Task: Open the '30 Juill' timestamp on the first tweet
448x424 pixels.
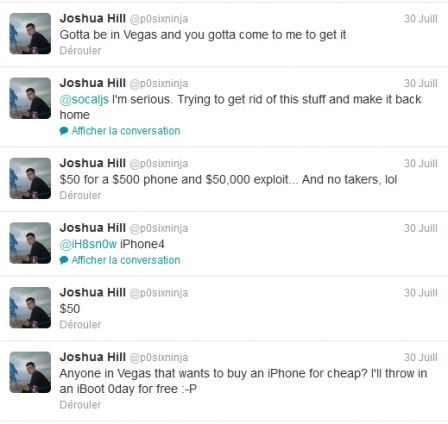Action: (x=421, y=19)
